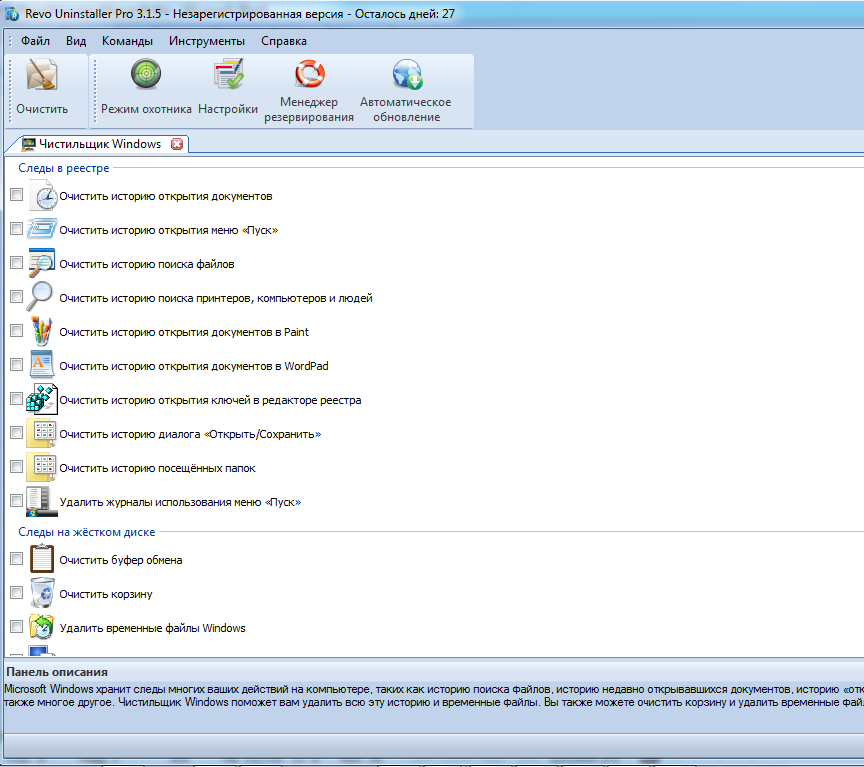864x767 pixels.
Task: Open the Файл menu
Action: pos(35,41)
